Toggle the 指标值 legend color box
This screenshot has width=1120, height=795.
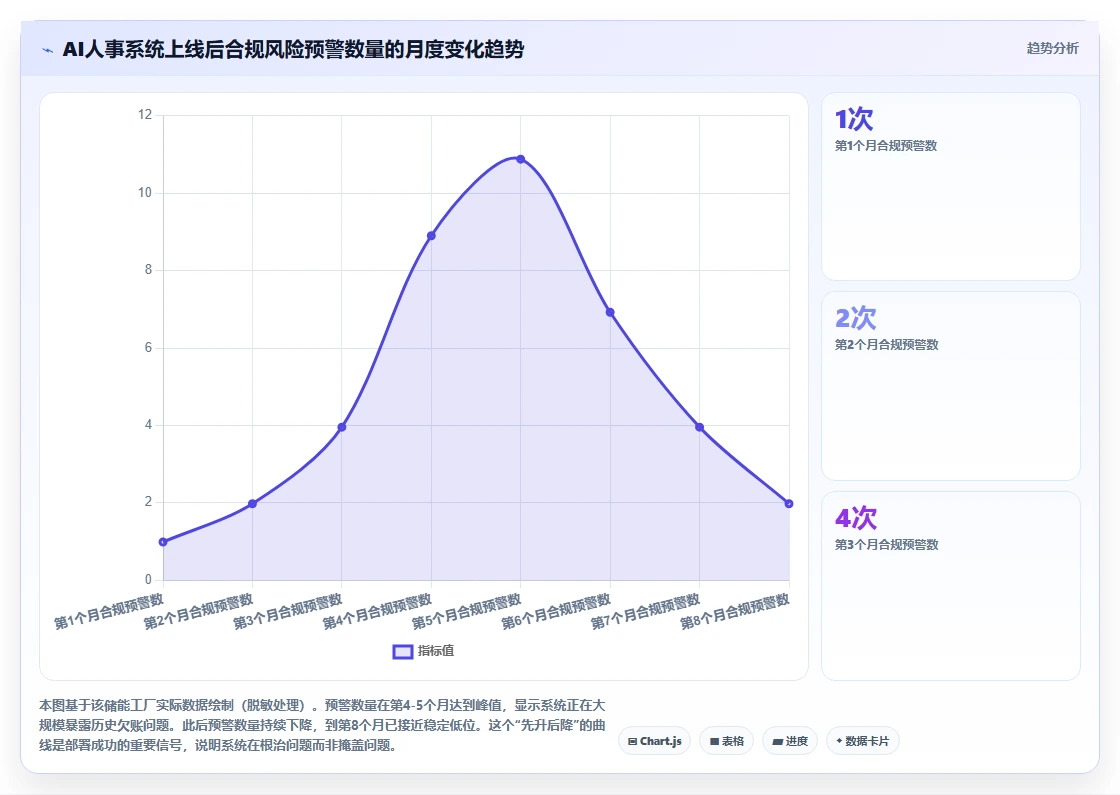403,651
